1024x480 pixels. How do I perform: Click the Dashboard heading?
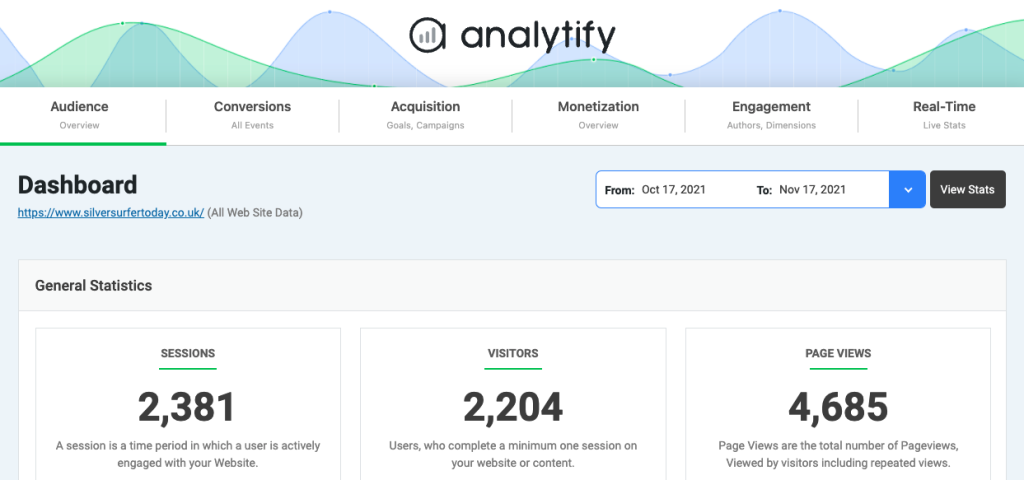tap(78, 185)
